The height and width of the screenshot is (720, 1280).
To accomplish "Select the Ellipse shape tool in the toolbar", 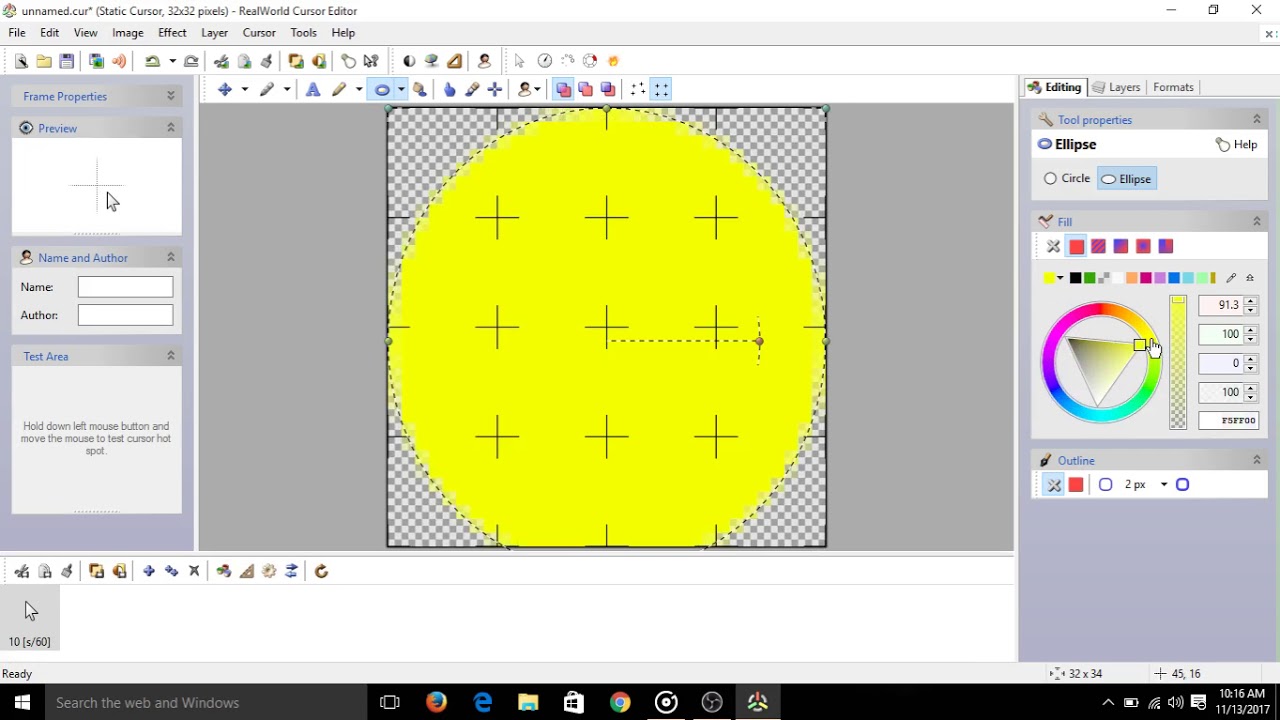I will point(382,90).
